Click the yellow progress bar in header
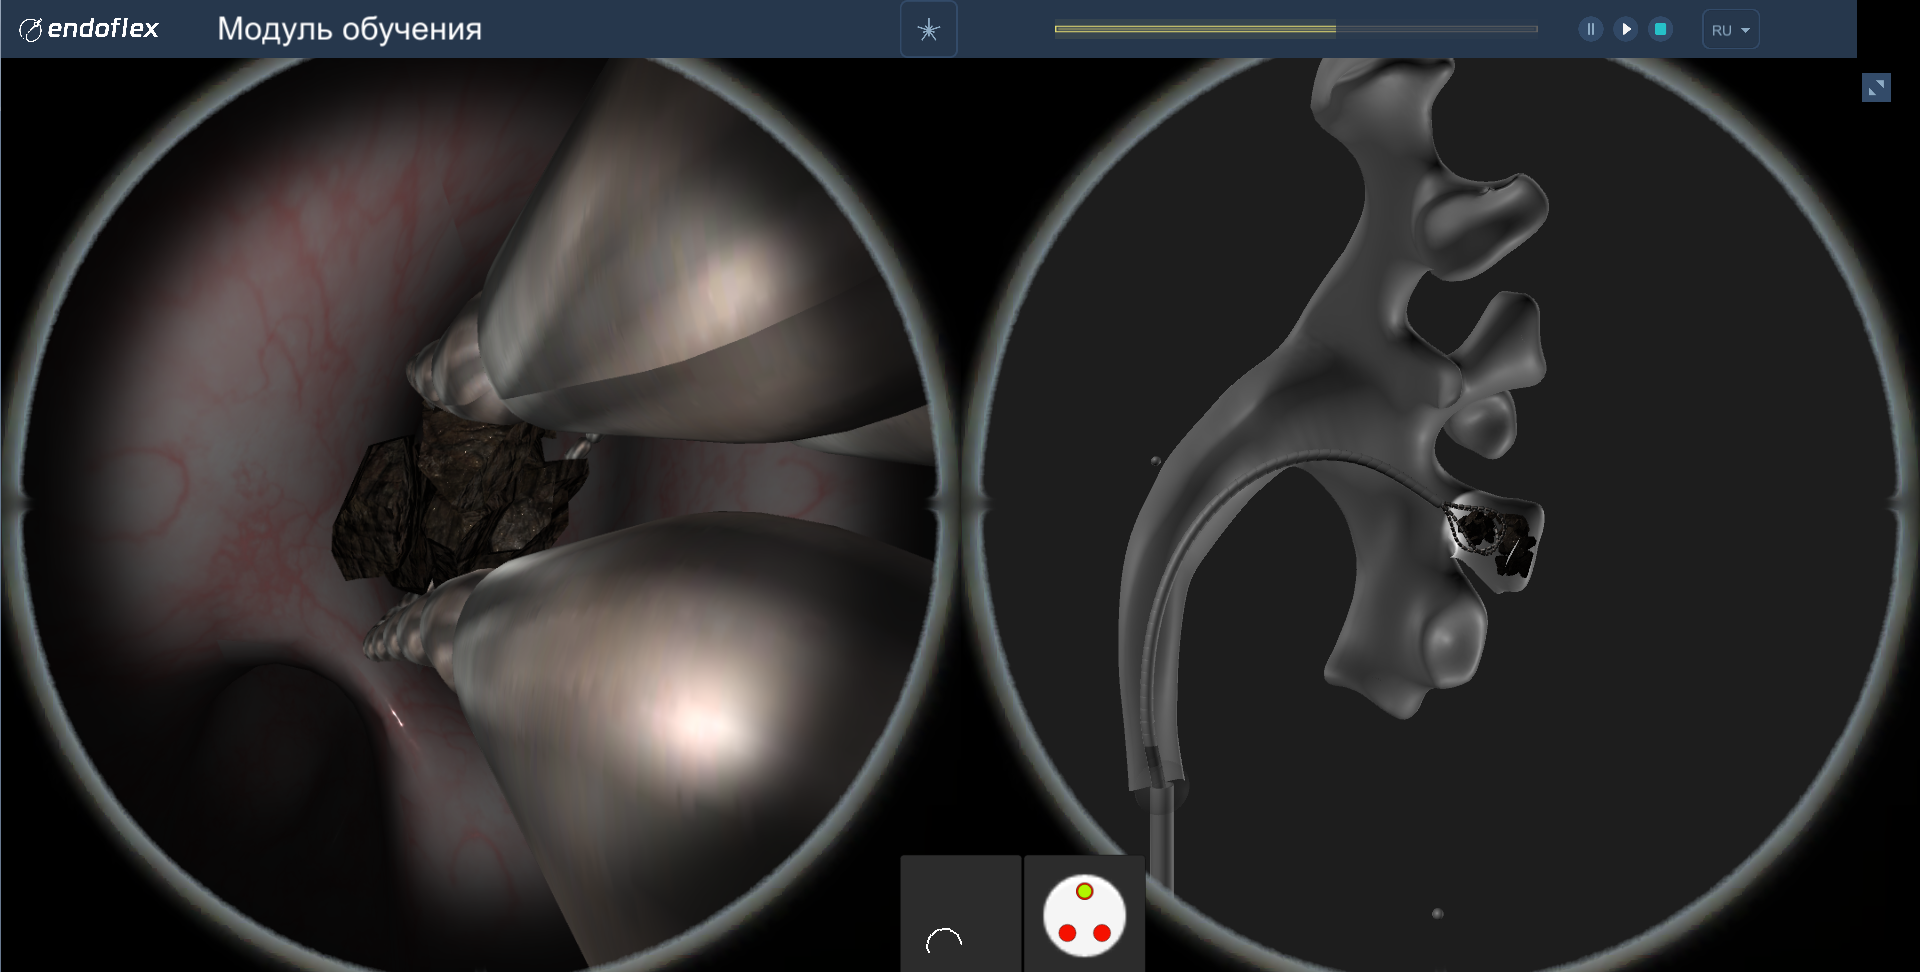The width and height of the screenshot is (1920, 972). [1194, 29]
